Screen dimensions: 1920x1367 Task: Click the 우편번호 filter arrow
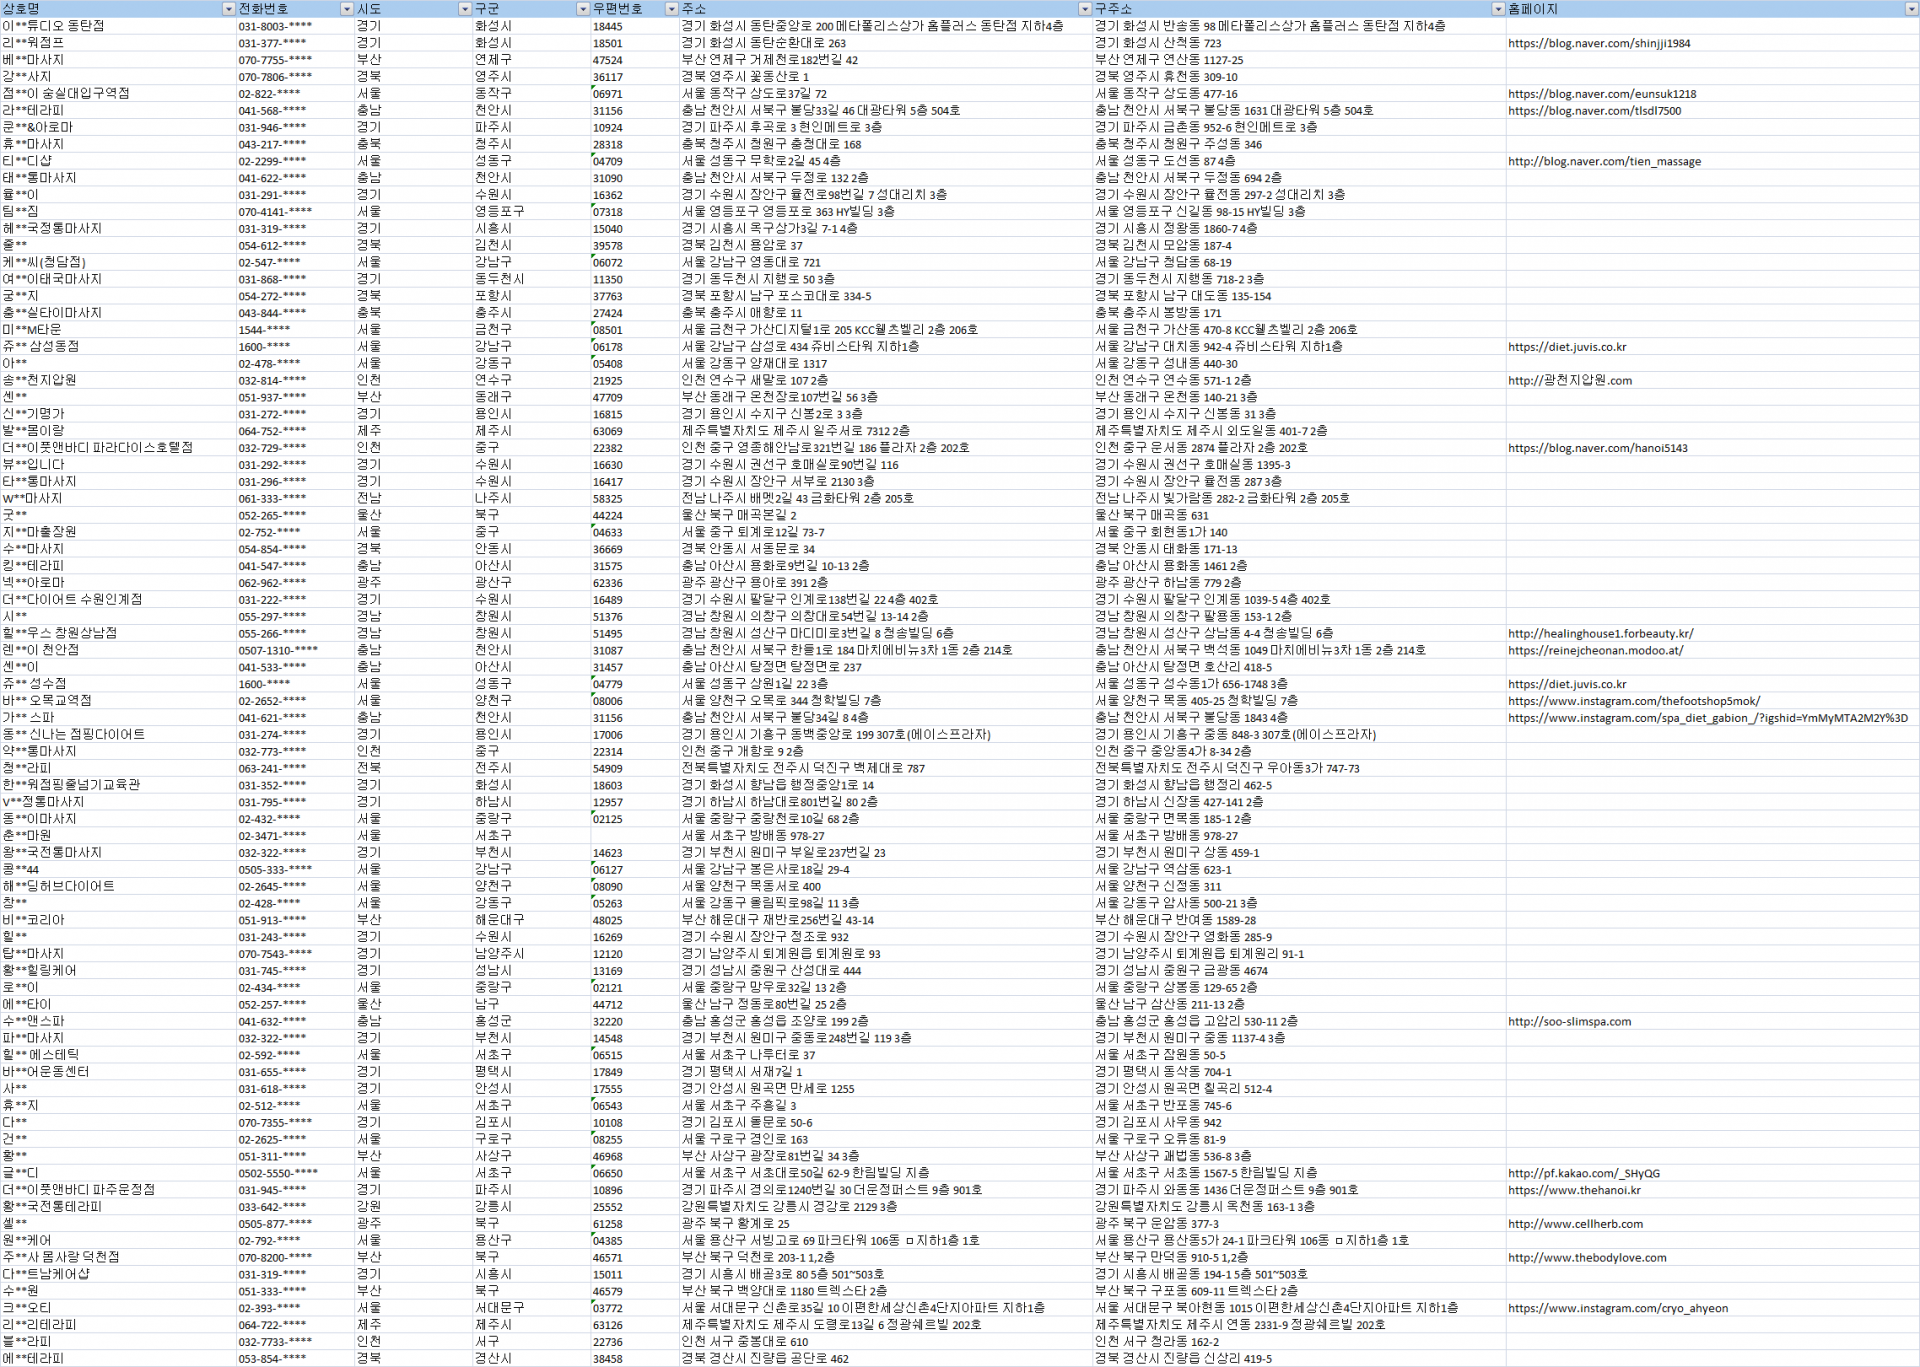[x=671, y=9]
